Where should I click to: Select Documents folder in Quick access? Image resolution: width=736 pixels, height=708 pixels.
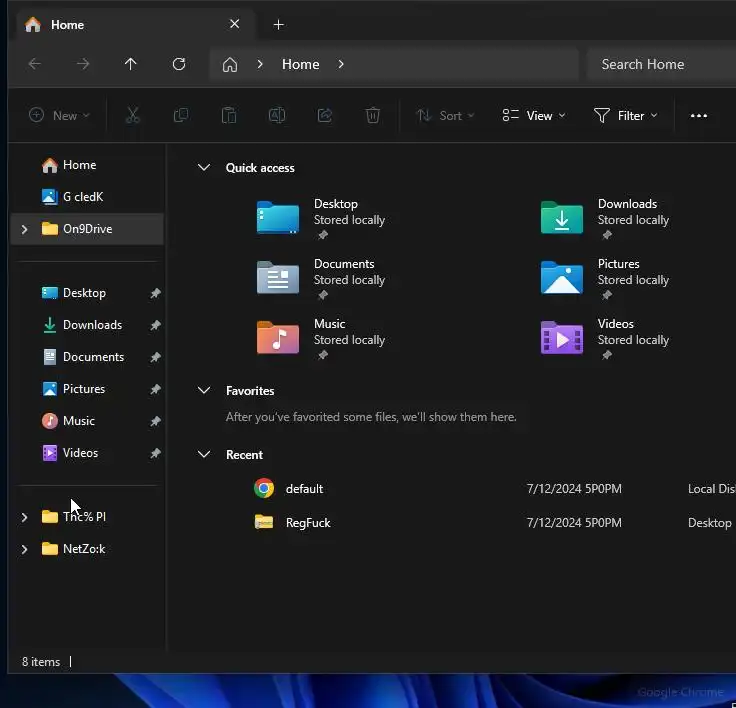tap(321, 278)
